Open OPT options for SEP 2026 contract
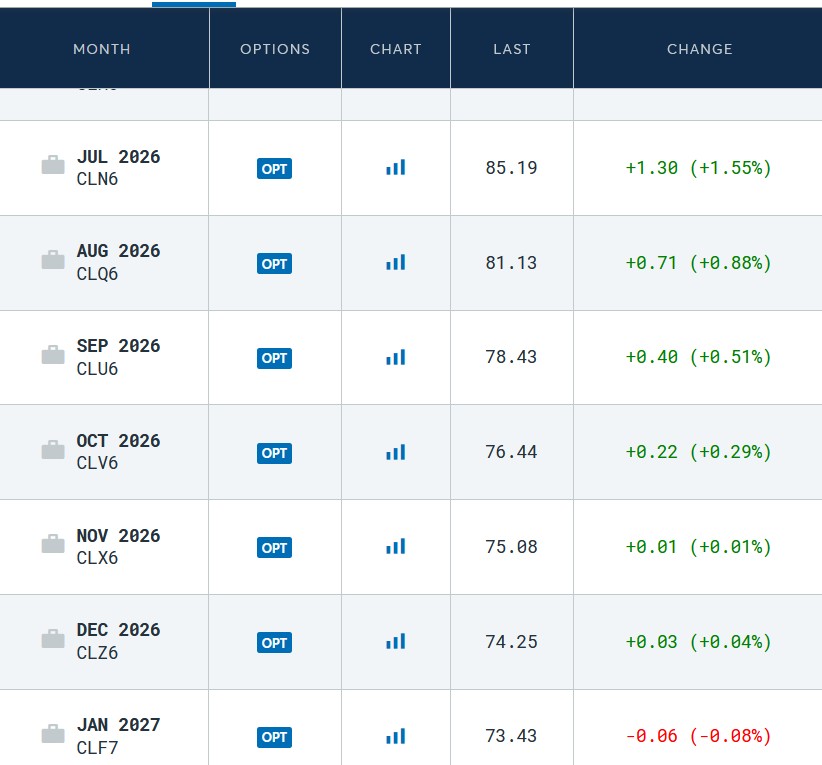The image size is (822, 765). tap(274, 358)
